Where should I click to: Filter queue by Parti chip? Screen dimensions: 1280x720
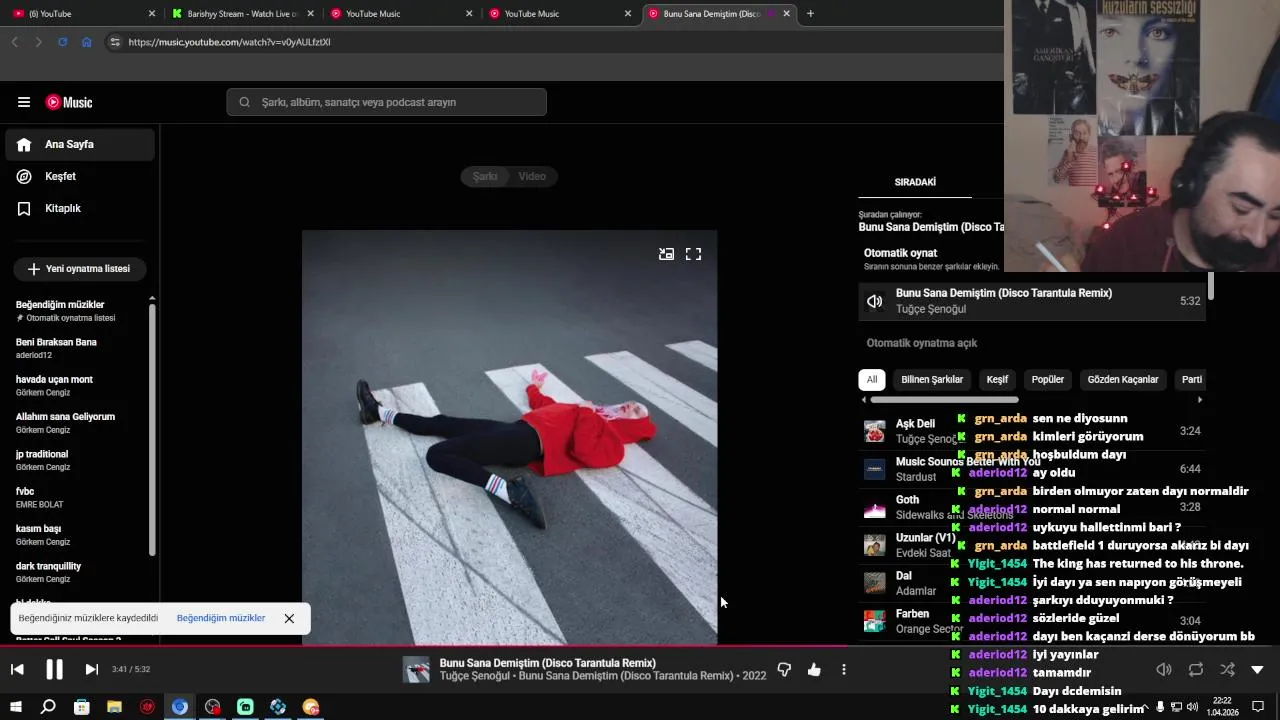pos(1191,380)
